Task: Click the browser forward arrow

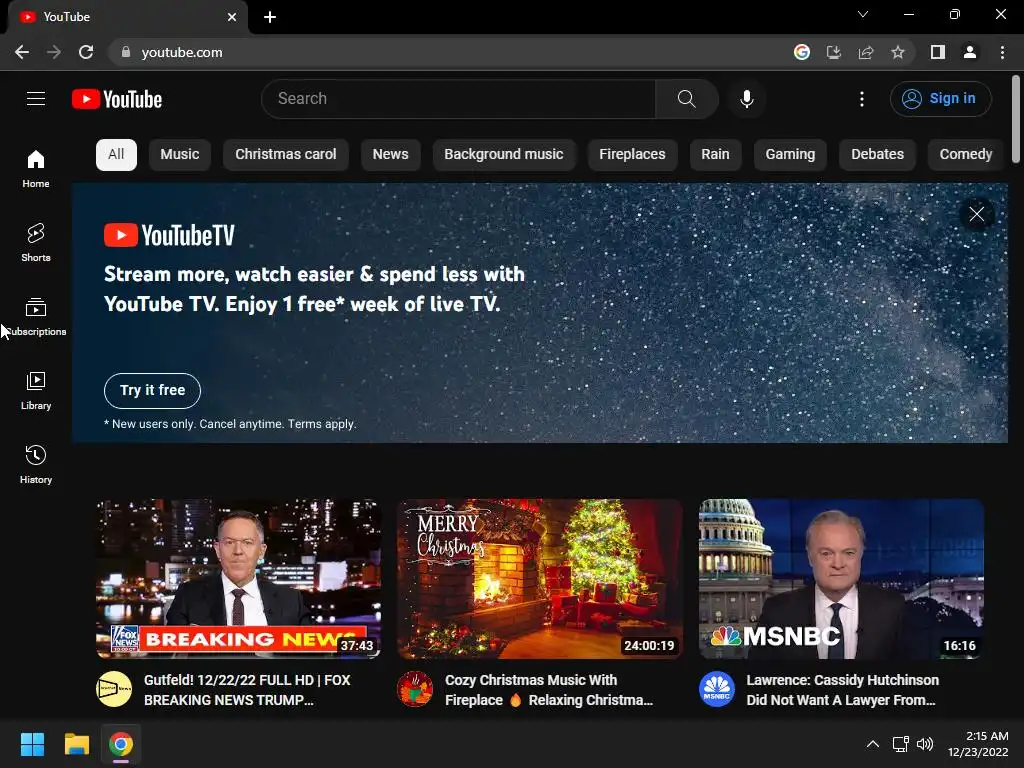Action: pos(54,52)
